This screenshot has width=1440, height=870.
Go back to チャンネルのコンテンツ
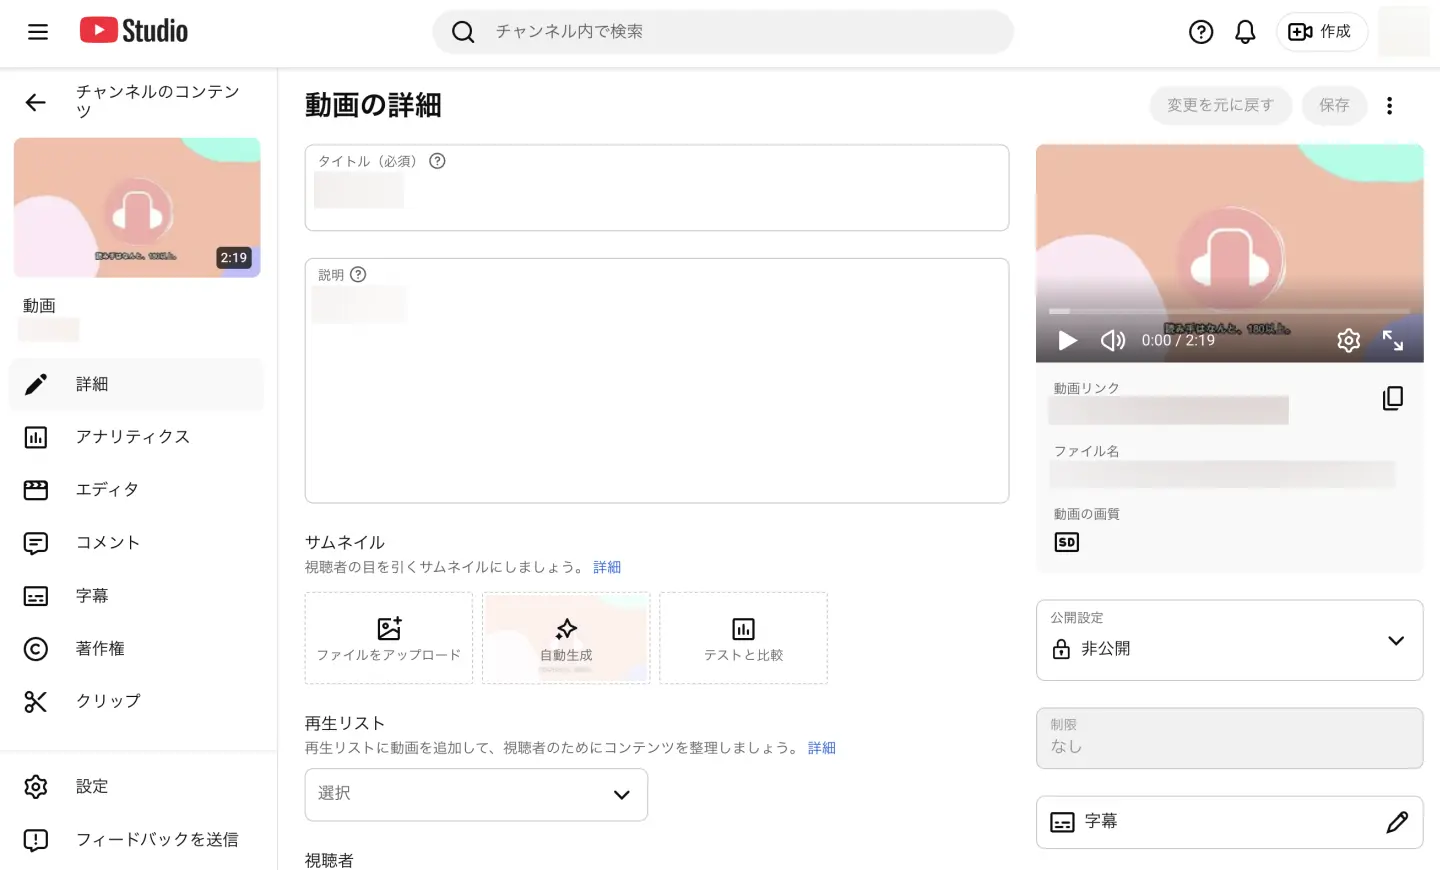[x=36, y=102]
